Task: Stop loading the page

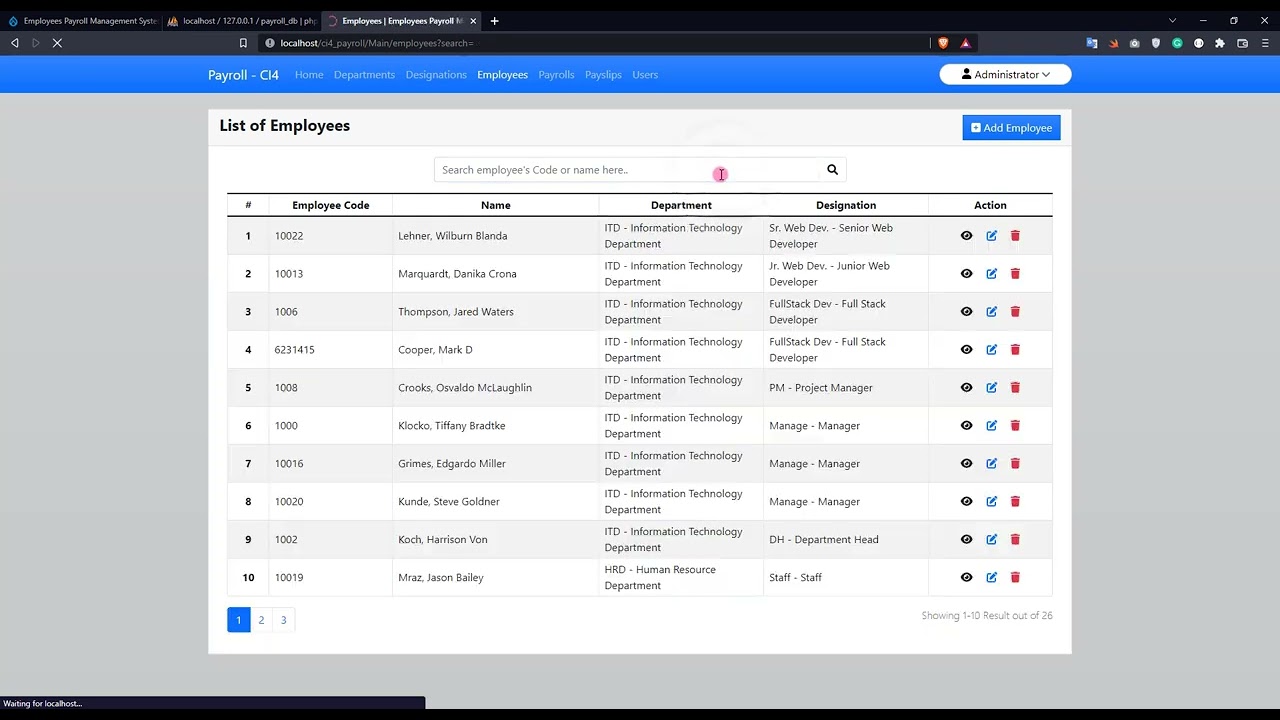Action: coord(57,43)
